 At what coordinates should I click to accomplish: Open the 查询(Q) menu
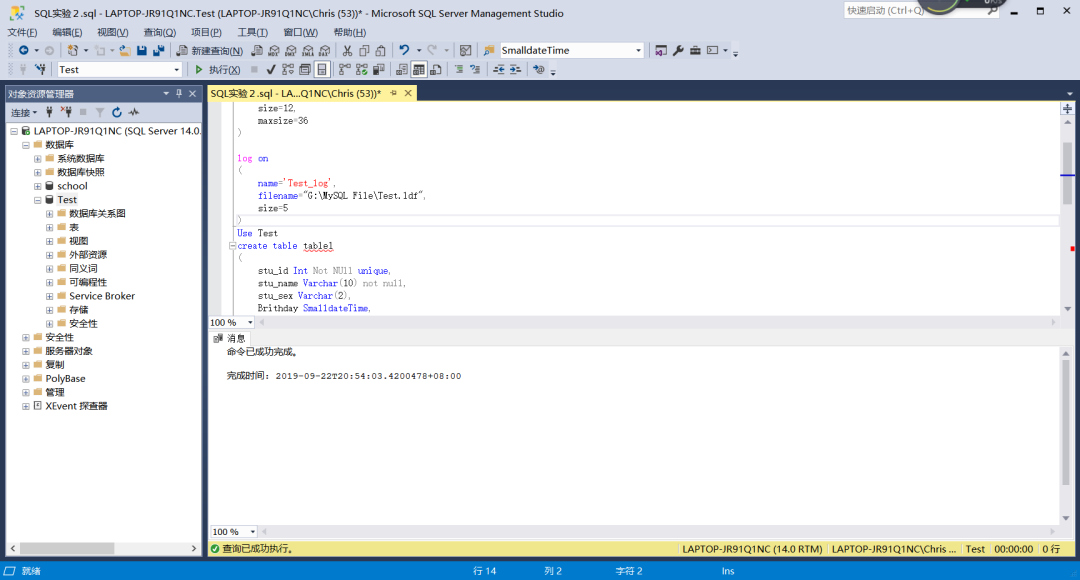point(159,32)
